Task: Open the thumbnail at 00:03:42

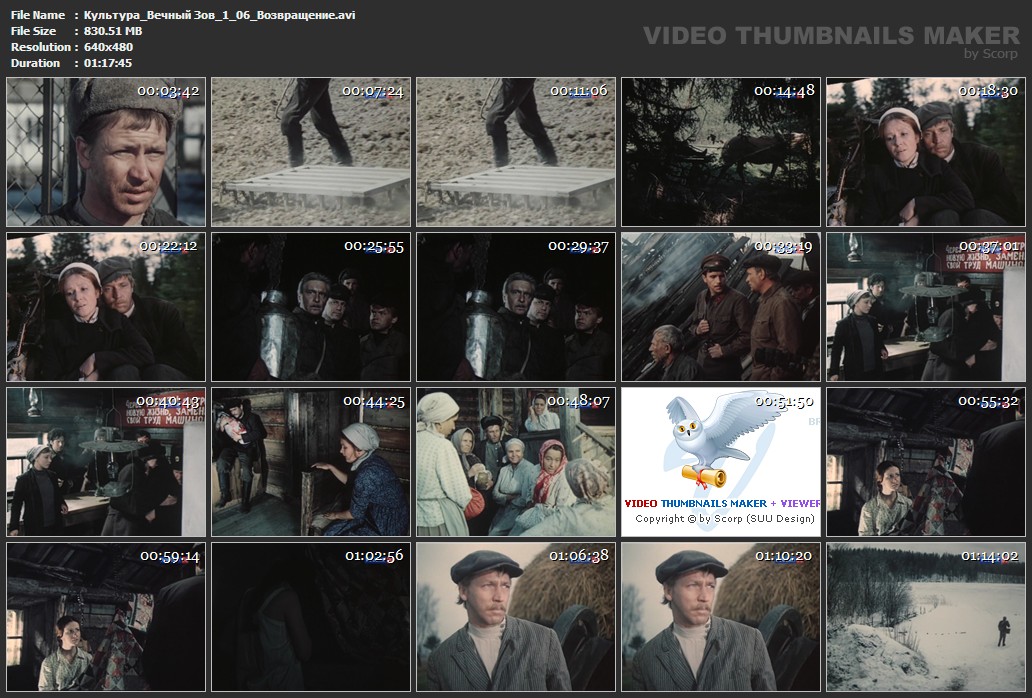Action: point(106,152)
